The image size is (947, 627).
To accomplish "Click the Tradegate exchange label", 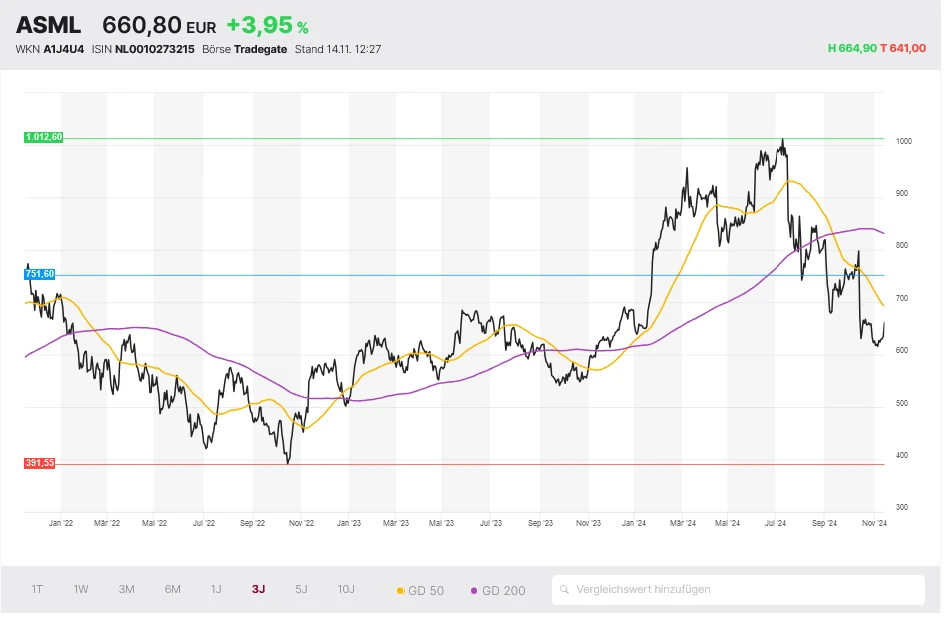I will [259, 48].
